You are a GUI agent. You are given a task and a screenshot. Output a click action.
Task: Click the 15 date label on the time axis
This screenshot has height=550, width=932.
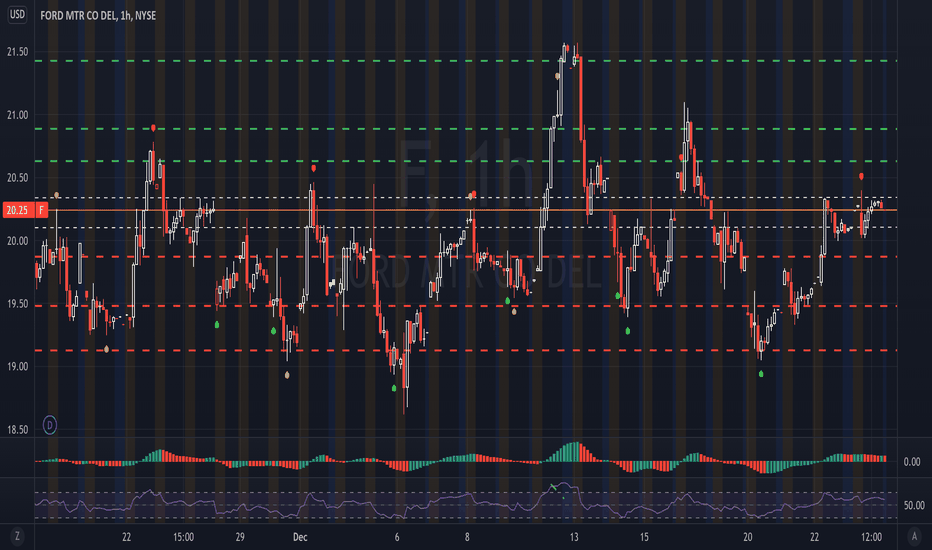[x=644, y=537]
